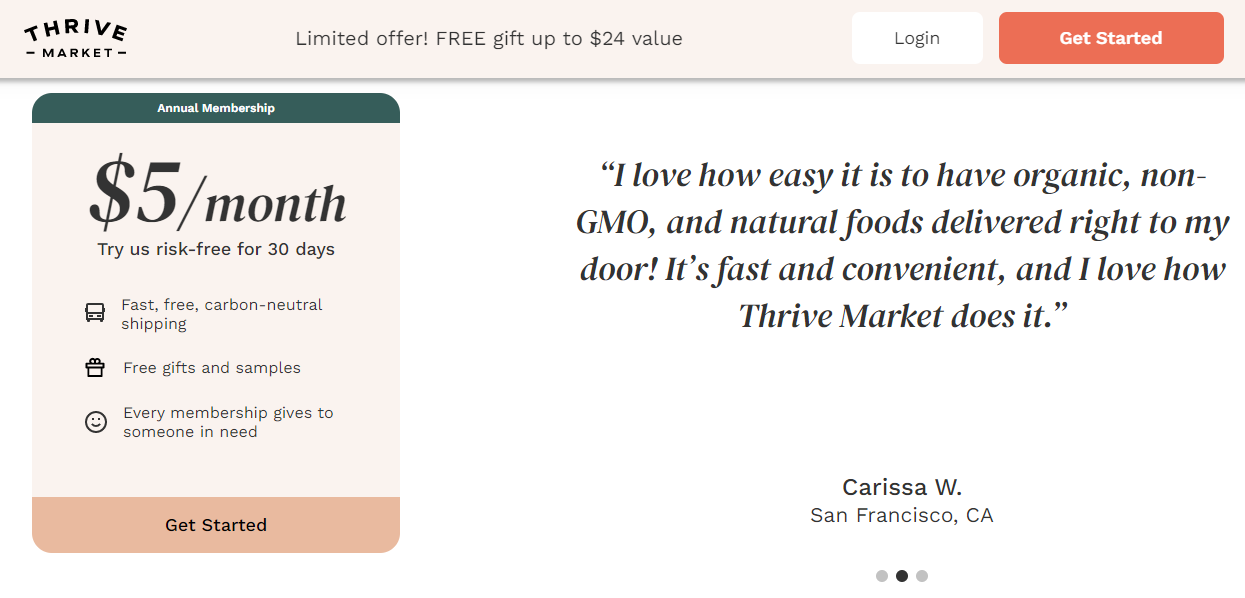Select the active middle carousel dot

pos(902,576)
